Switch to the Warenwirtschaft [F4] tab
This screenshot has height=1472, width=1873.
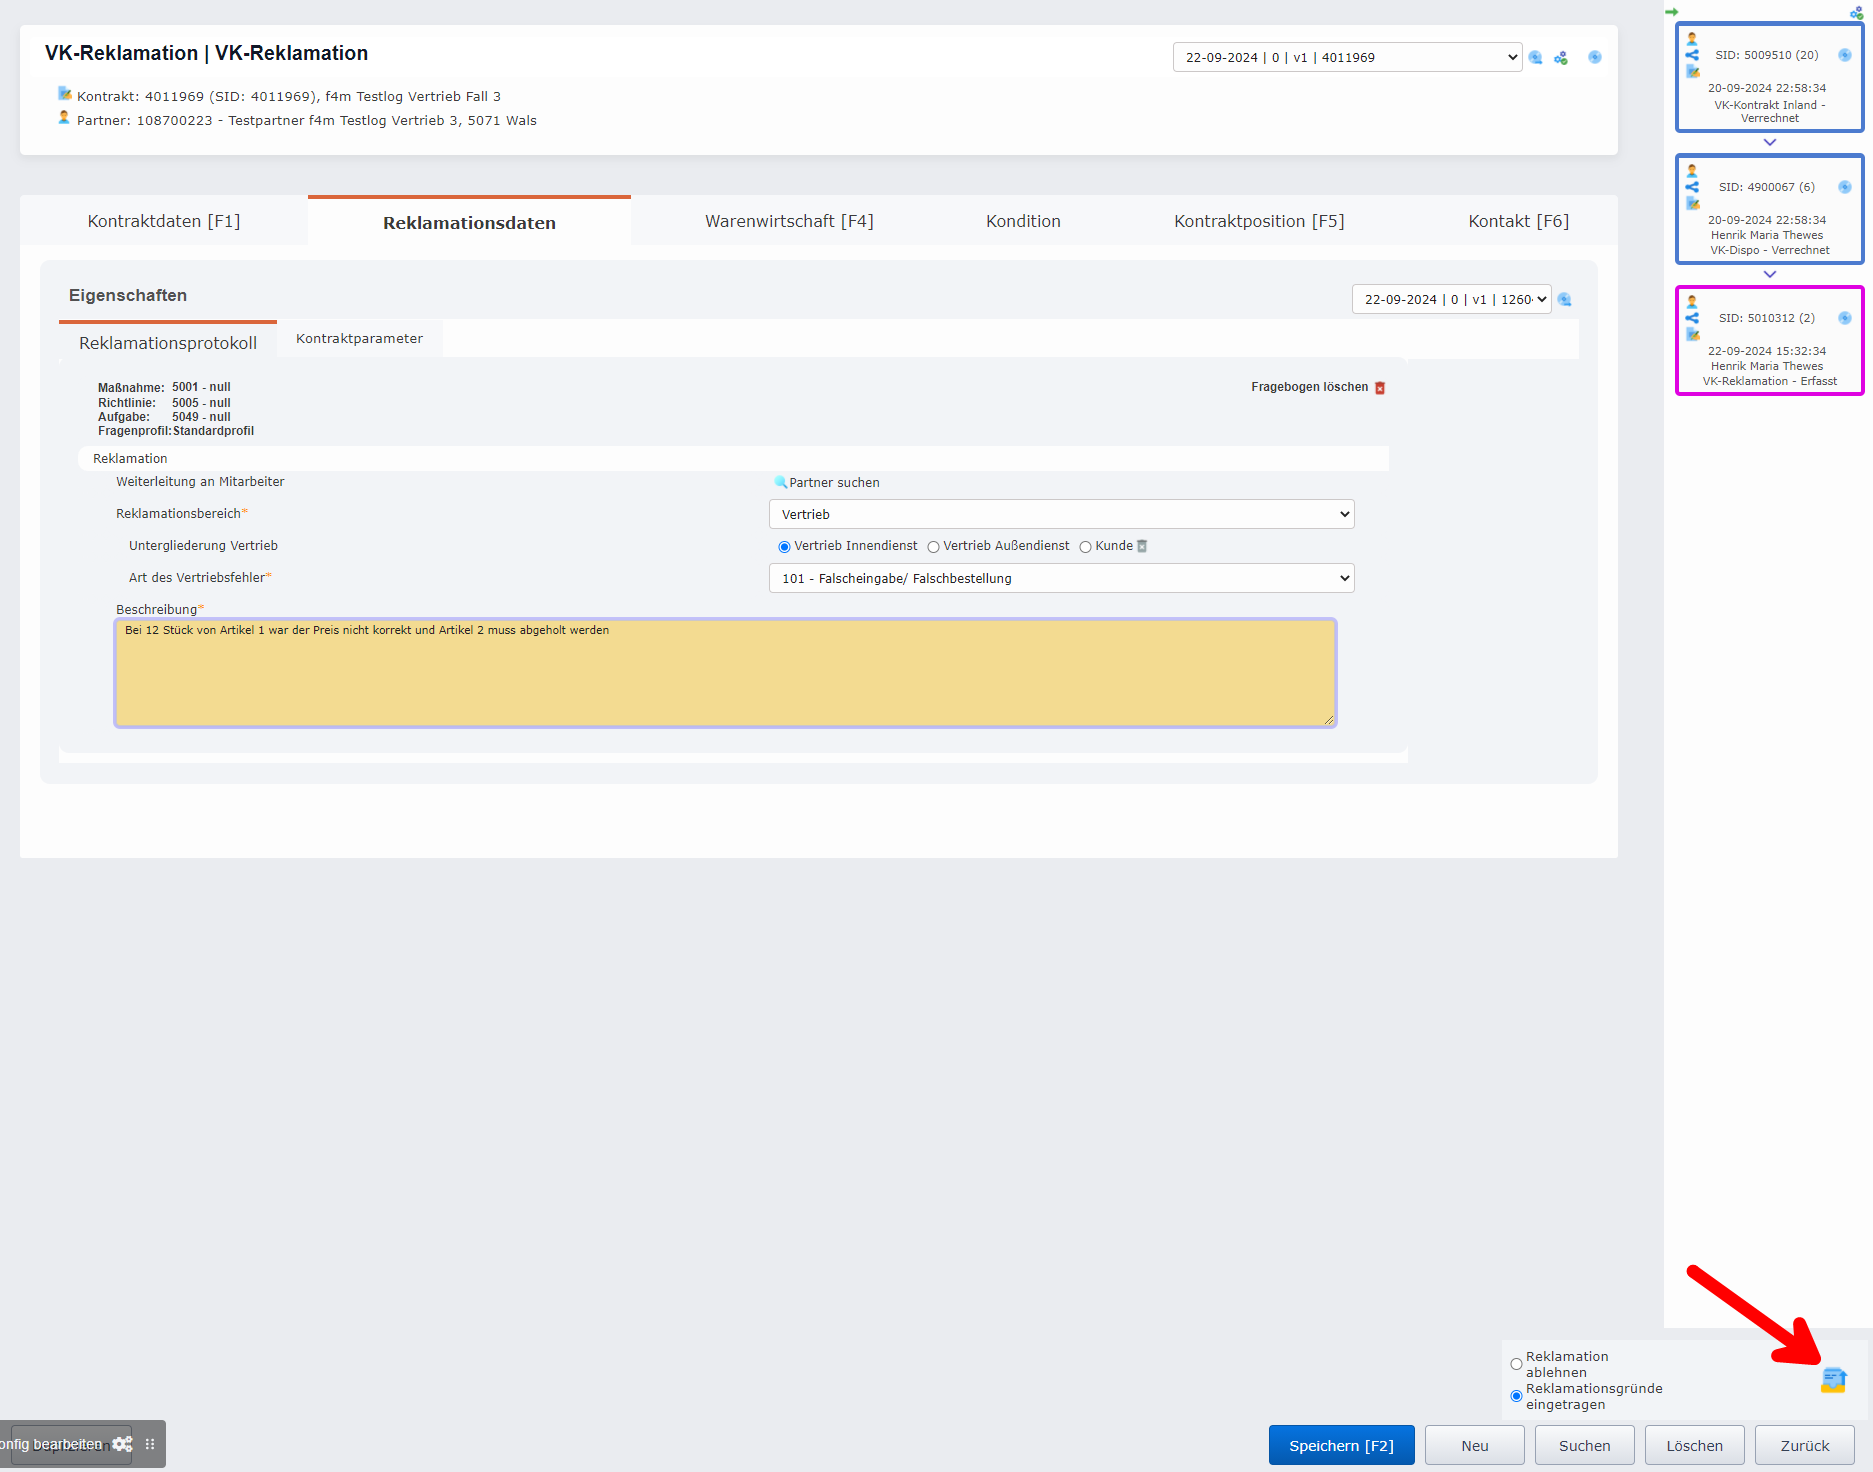pos(789,221)
